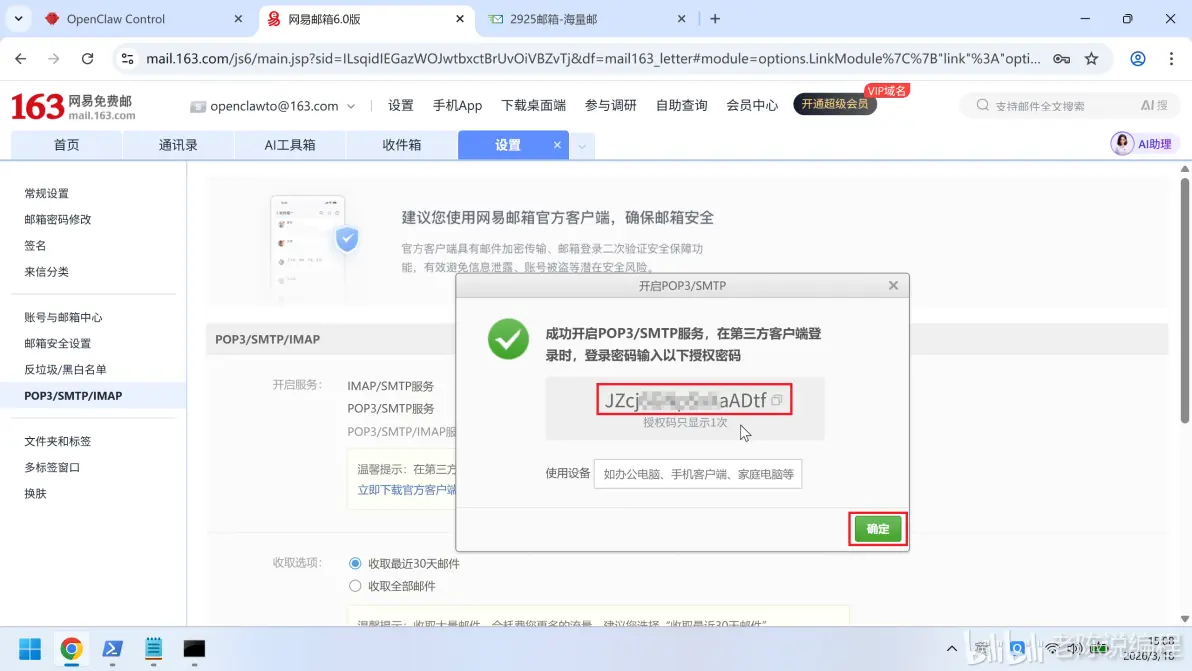Open the 首页 tab
The width and height of the screenshot is (1192, 671).
[x=66, y=144]
